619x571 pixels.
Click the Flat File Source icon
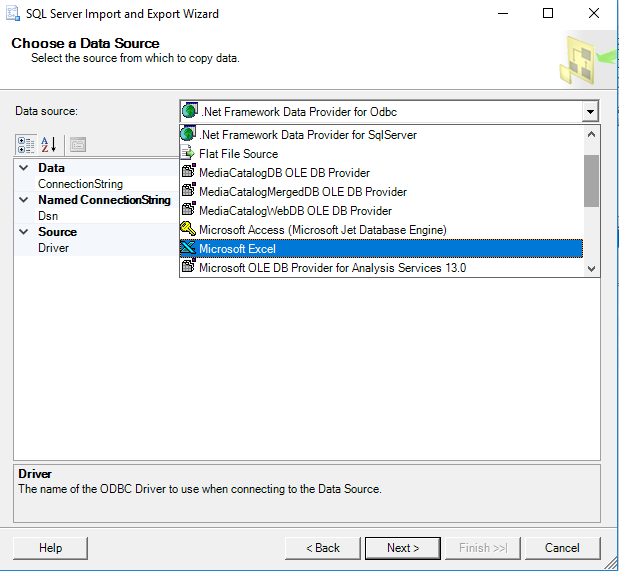point(188,153)
